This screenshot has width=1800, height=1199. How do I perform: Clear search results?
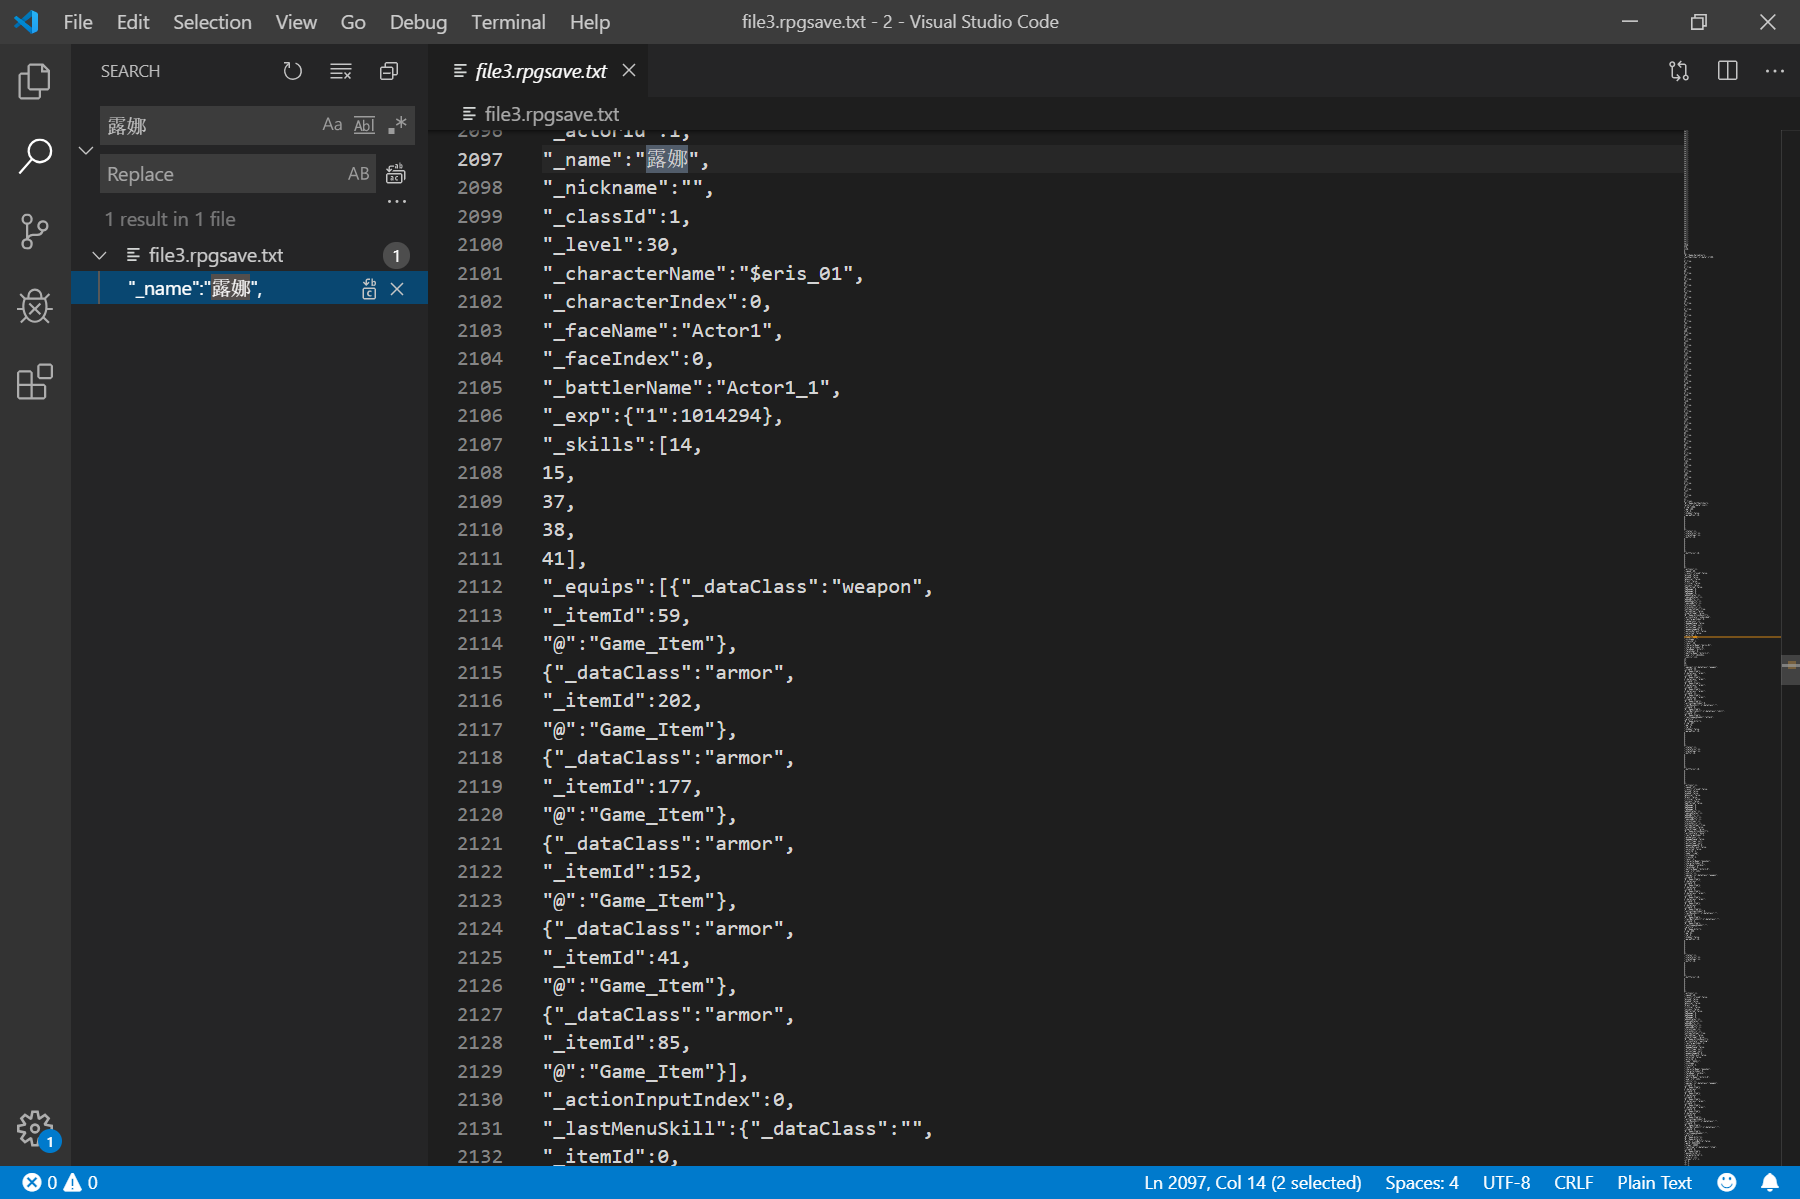[x=341, y=71]
